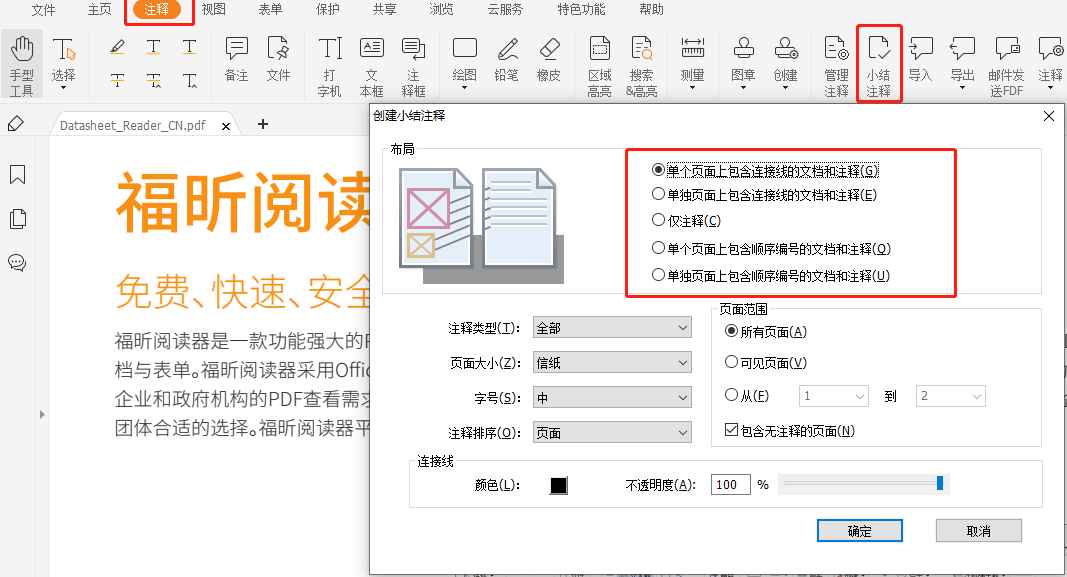Open the bookmarks panel in sidebar

click(x=17, y=175)
